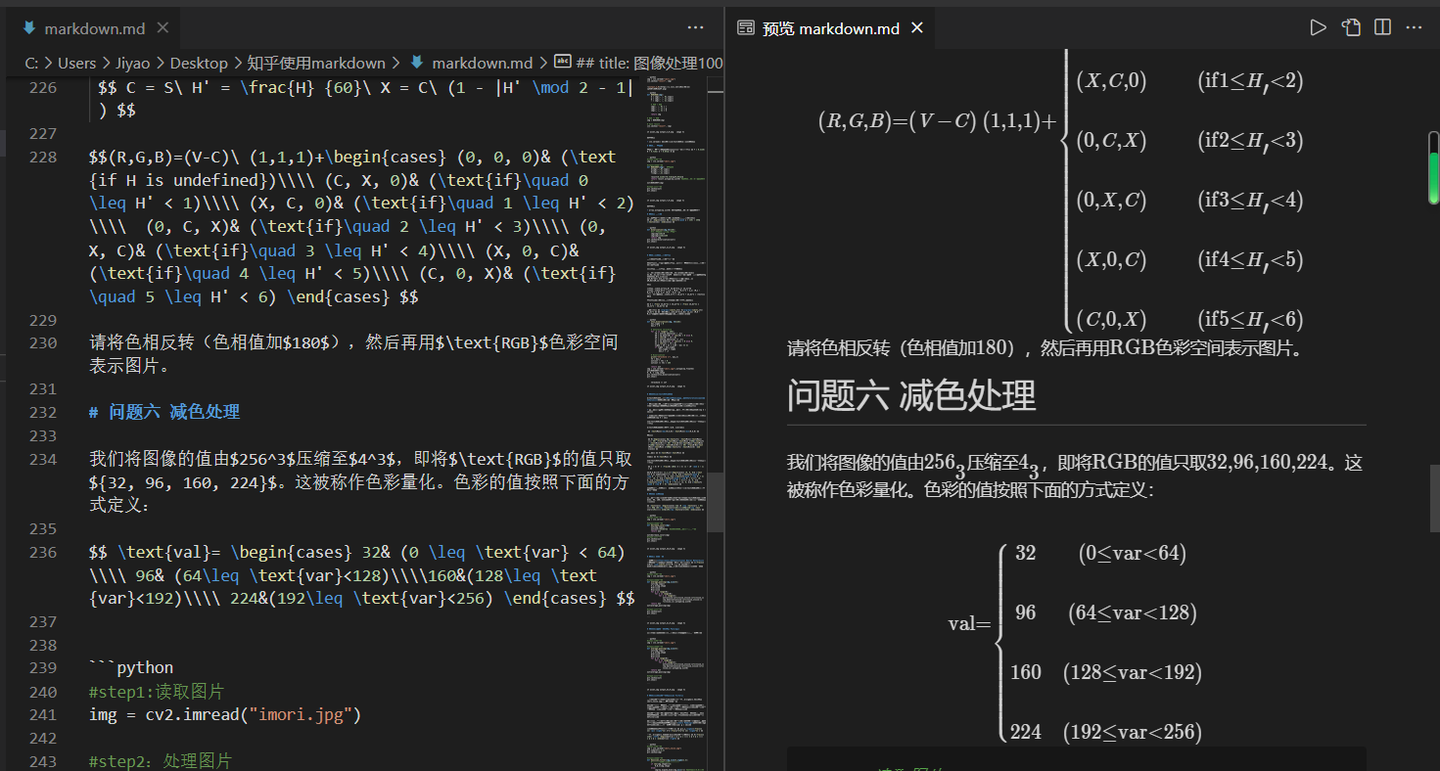Click the markdown arrow icon on the editor tab

[29, 27]
